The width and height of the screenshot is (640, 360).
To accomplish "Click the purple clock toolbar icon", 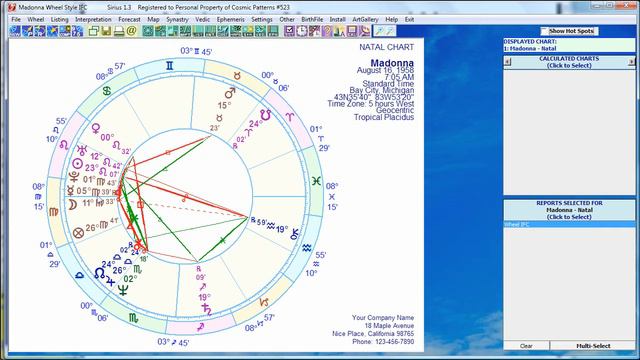I will click(x=302, y=31).
